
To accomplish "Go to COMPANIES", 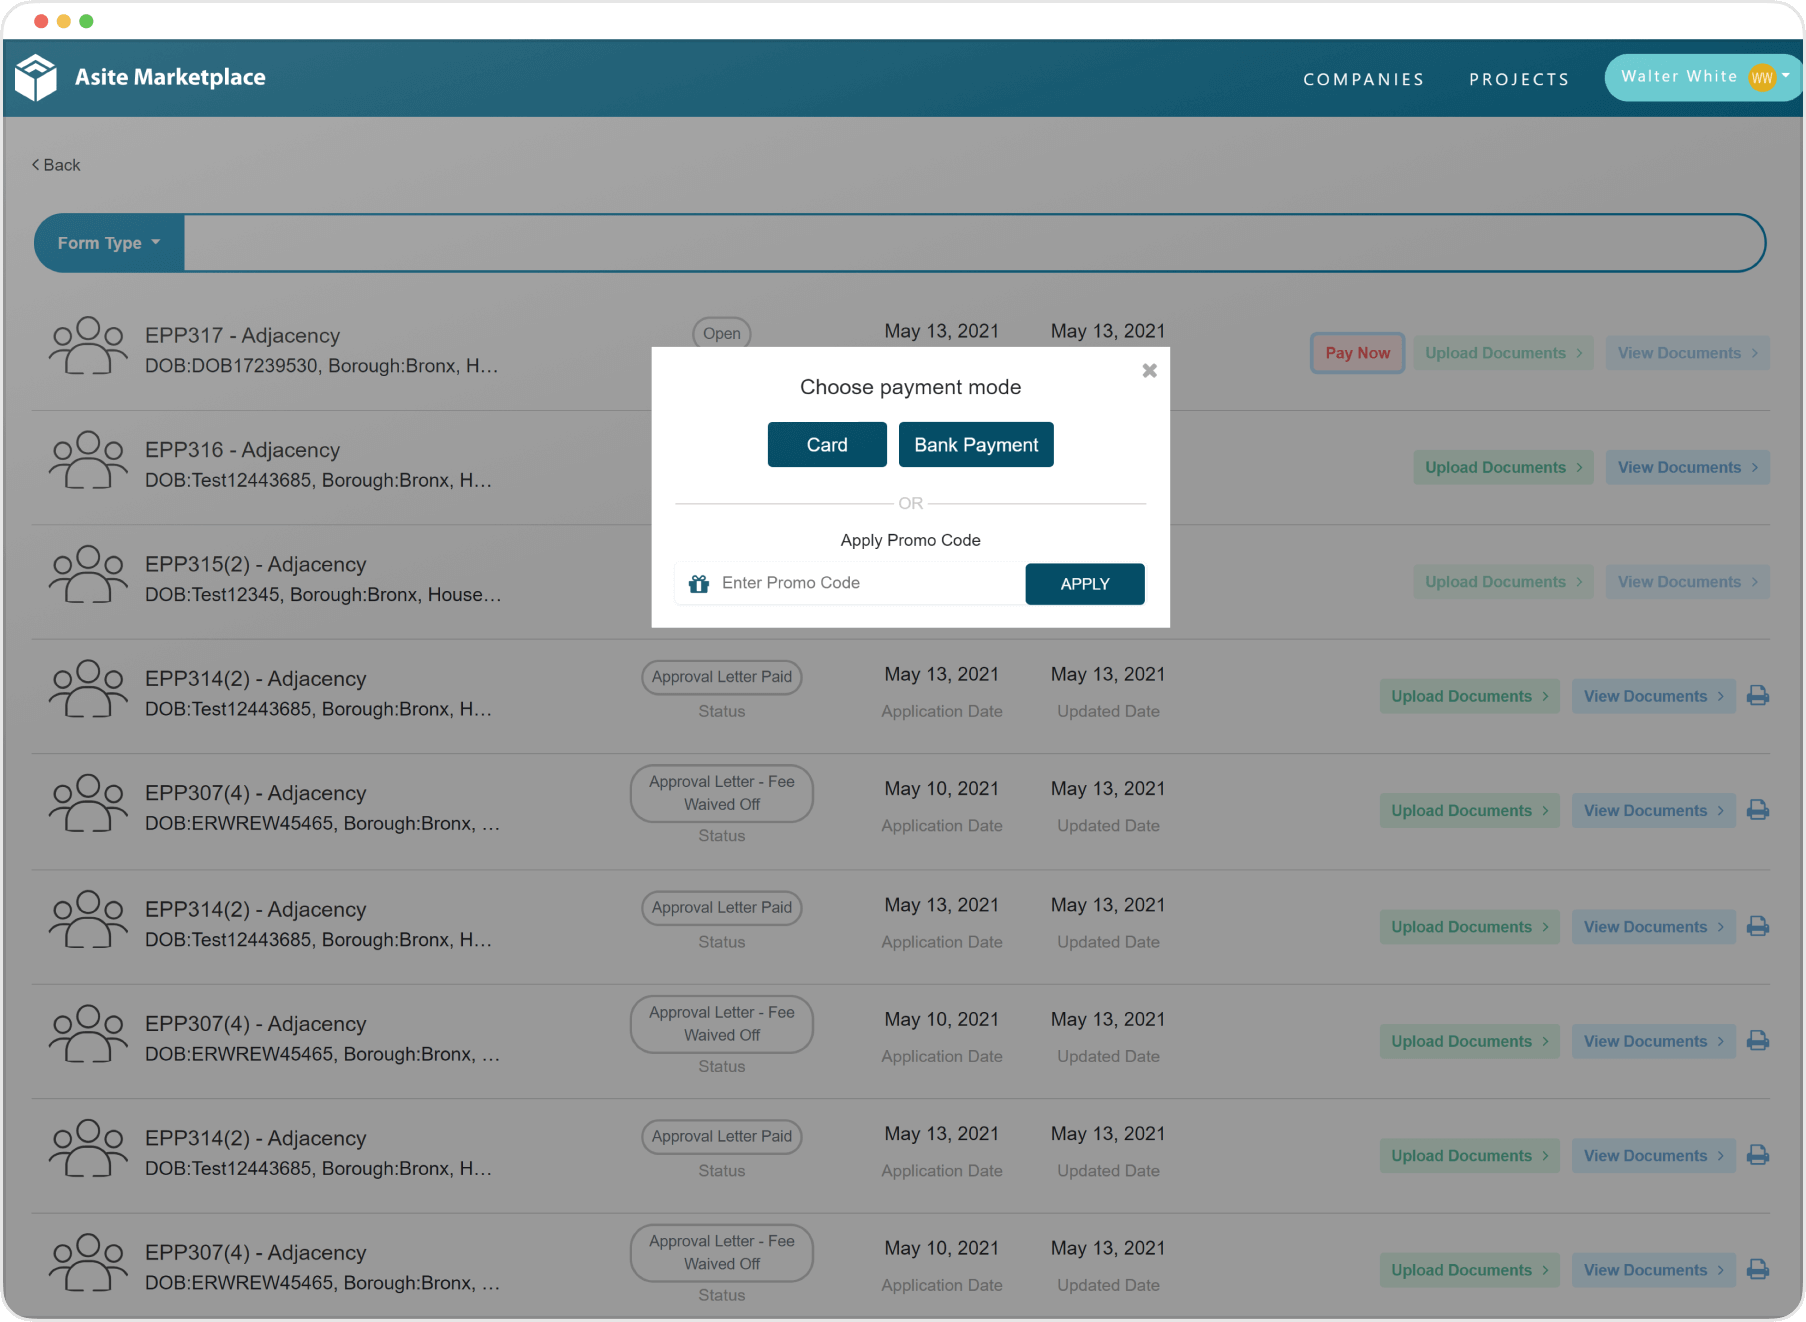I will [x=1363, y=79].
